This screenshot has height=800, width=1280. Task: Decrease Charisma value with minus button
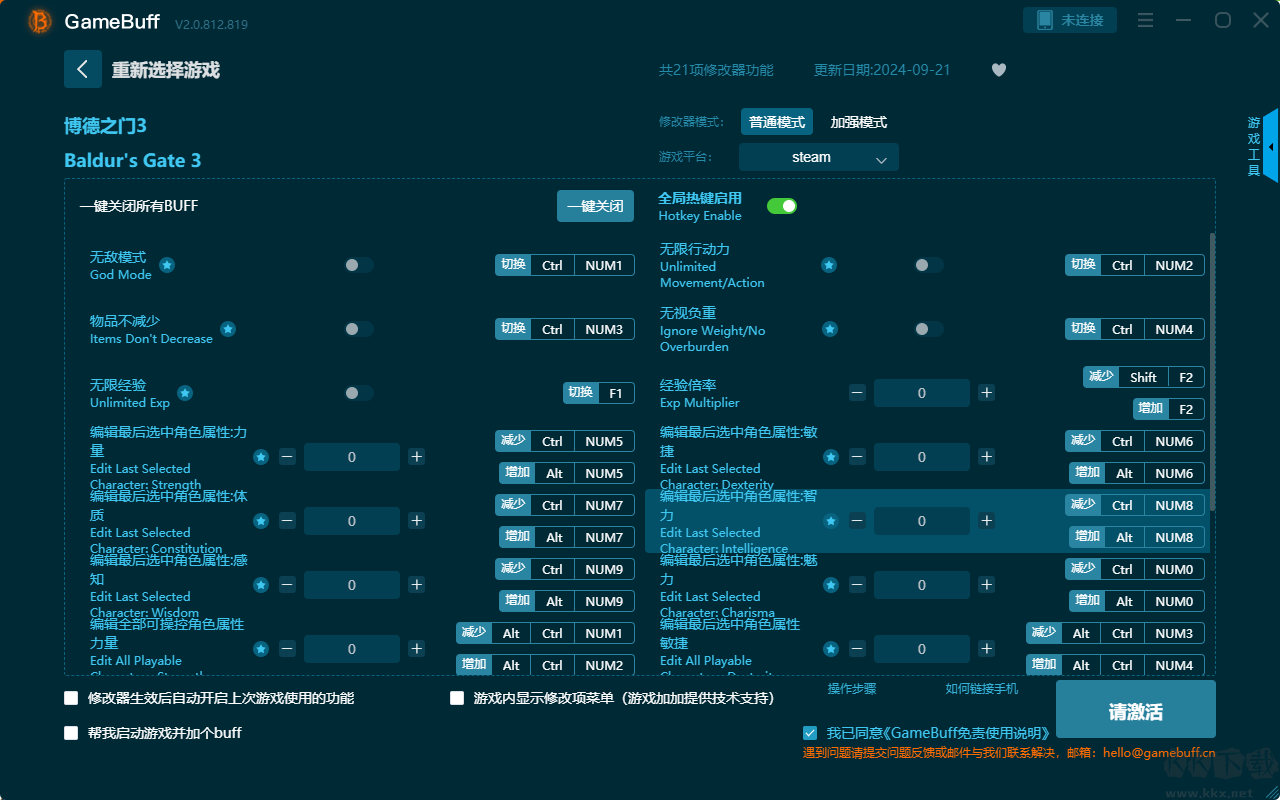pos(857,585)
